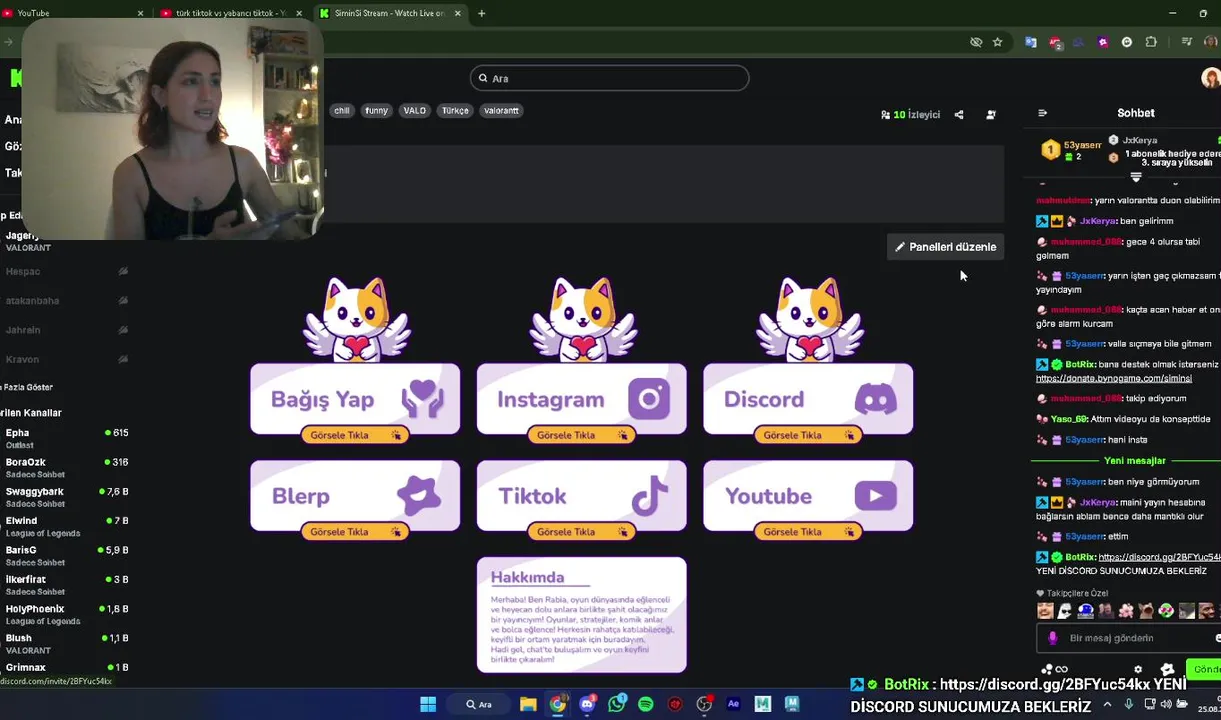
Task: Switch to the YouTube browser tab
Action: pyautogui.click(x=70, y=13)
